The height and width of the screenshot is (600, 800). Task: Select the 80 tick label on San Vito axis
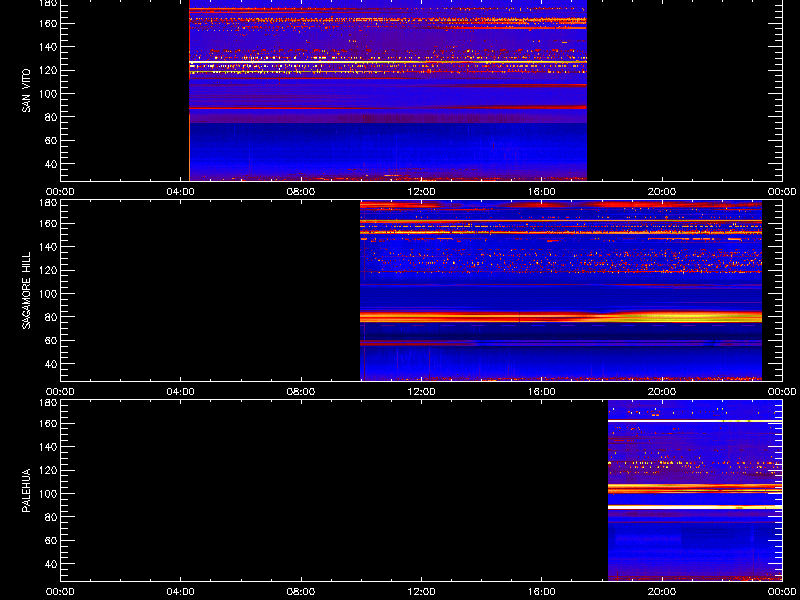(49, 117)
